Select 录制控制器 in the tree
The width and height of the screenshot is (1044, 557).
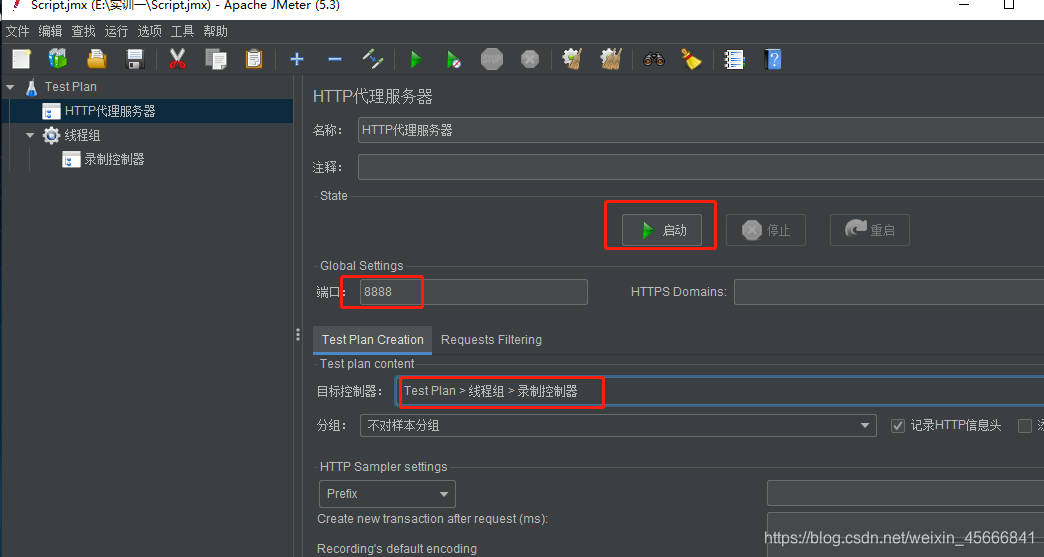pyautogui.click(x=114, y=159)
